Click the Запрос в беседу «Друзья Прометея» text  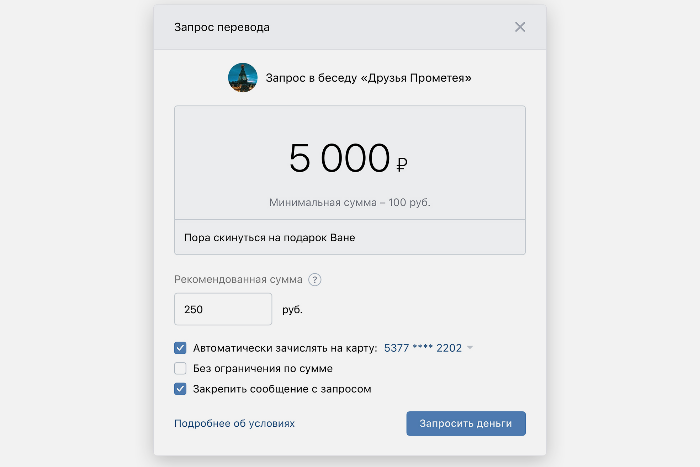[x=368, y=78]
